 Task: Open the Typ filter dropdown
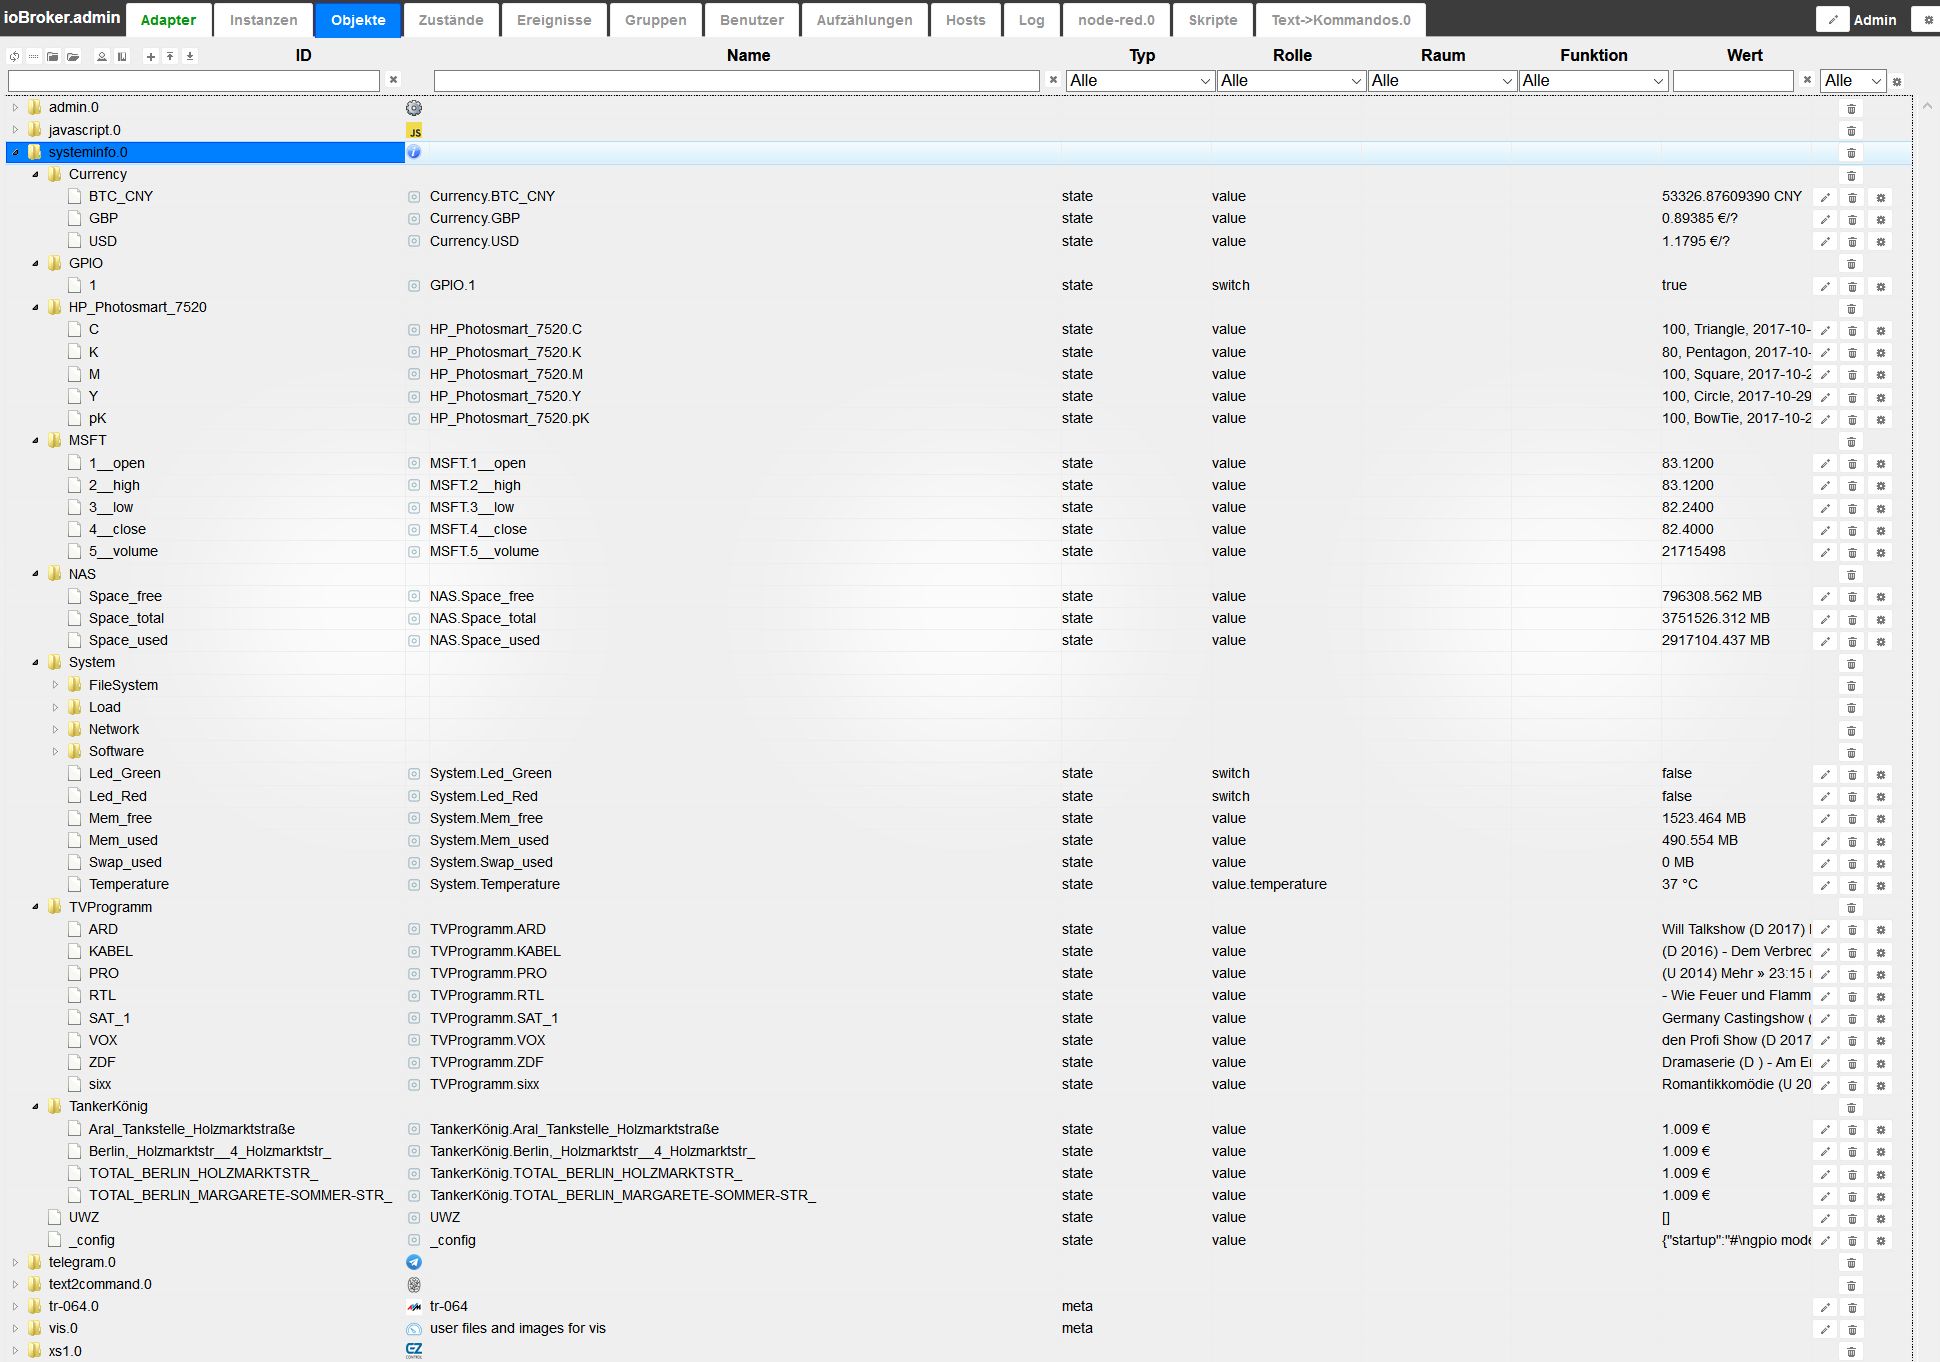(1140, 80)
